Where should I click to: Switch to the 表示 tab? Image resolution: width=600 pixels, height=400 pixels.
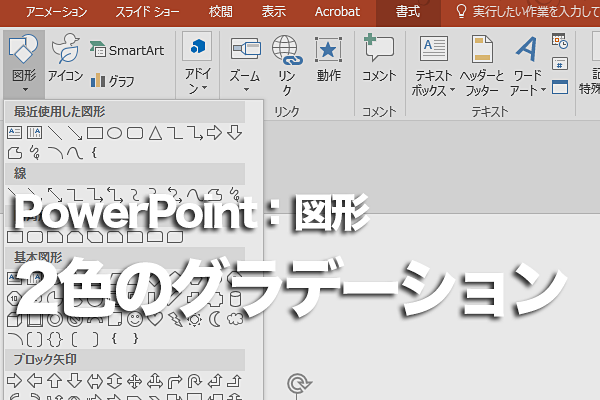tap(273, 12)
